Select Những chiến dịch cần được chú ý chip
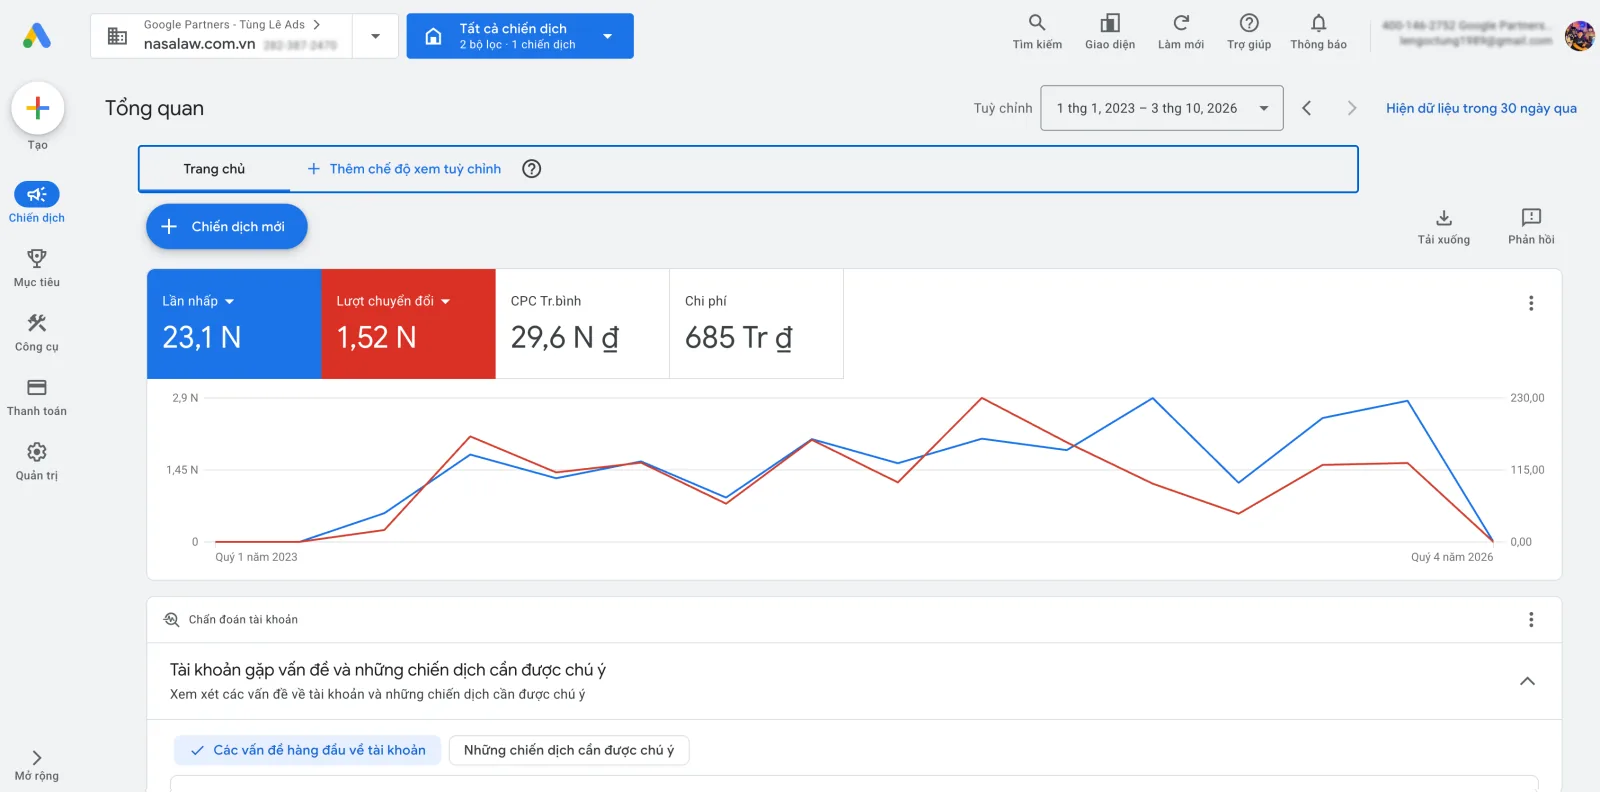The height and width of the screenshot is (792, 1600). pos(569,750)
